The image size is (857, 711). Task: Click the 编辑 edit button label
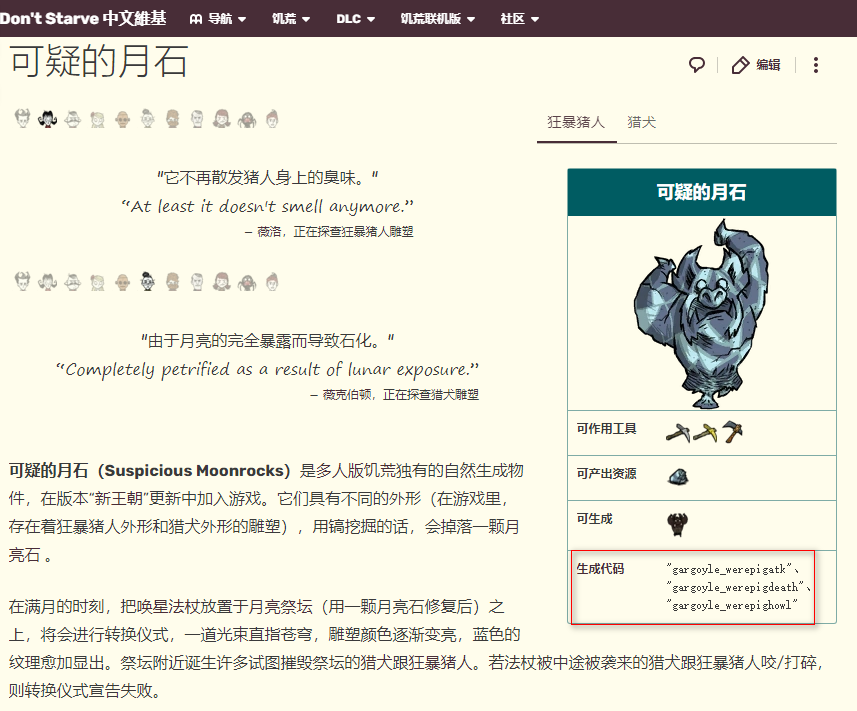[768, 65]
